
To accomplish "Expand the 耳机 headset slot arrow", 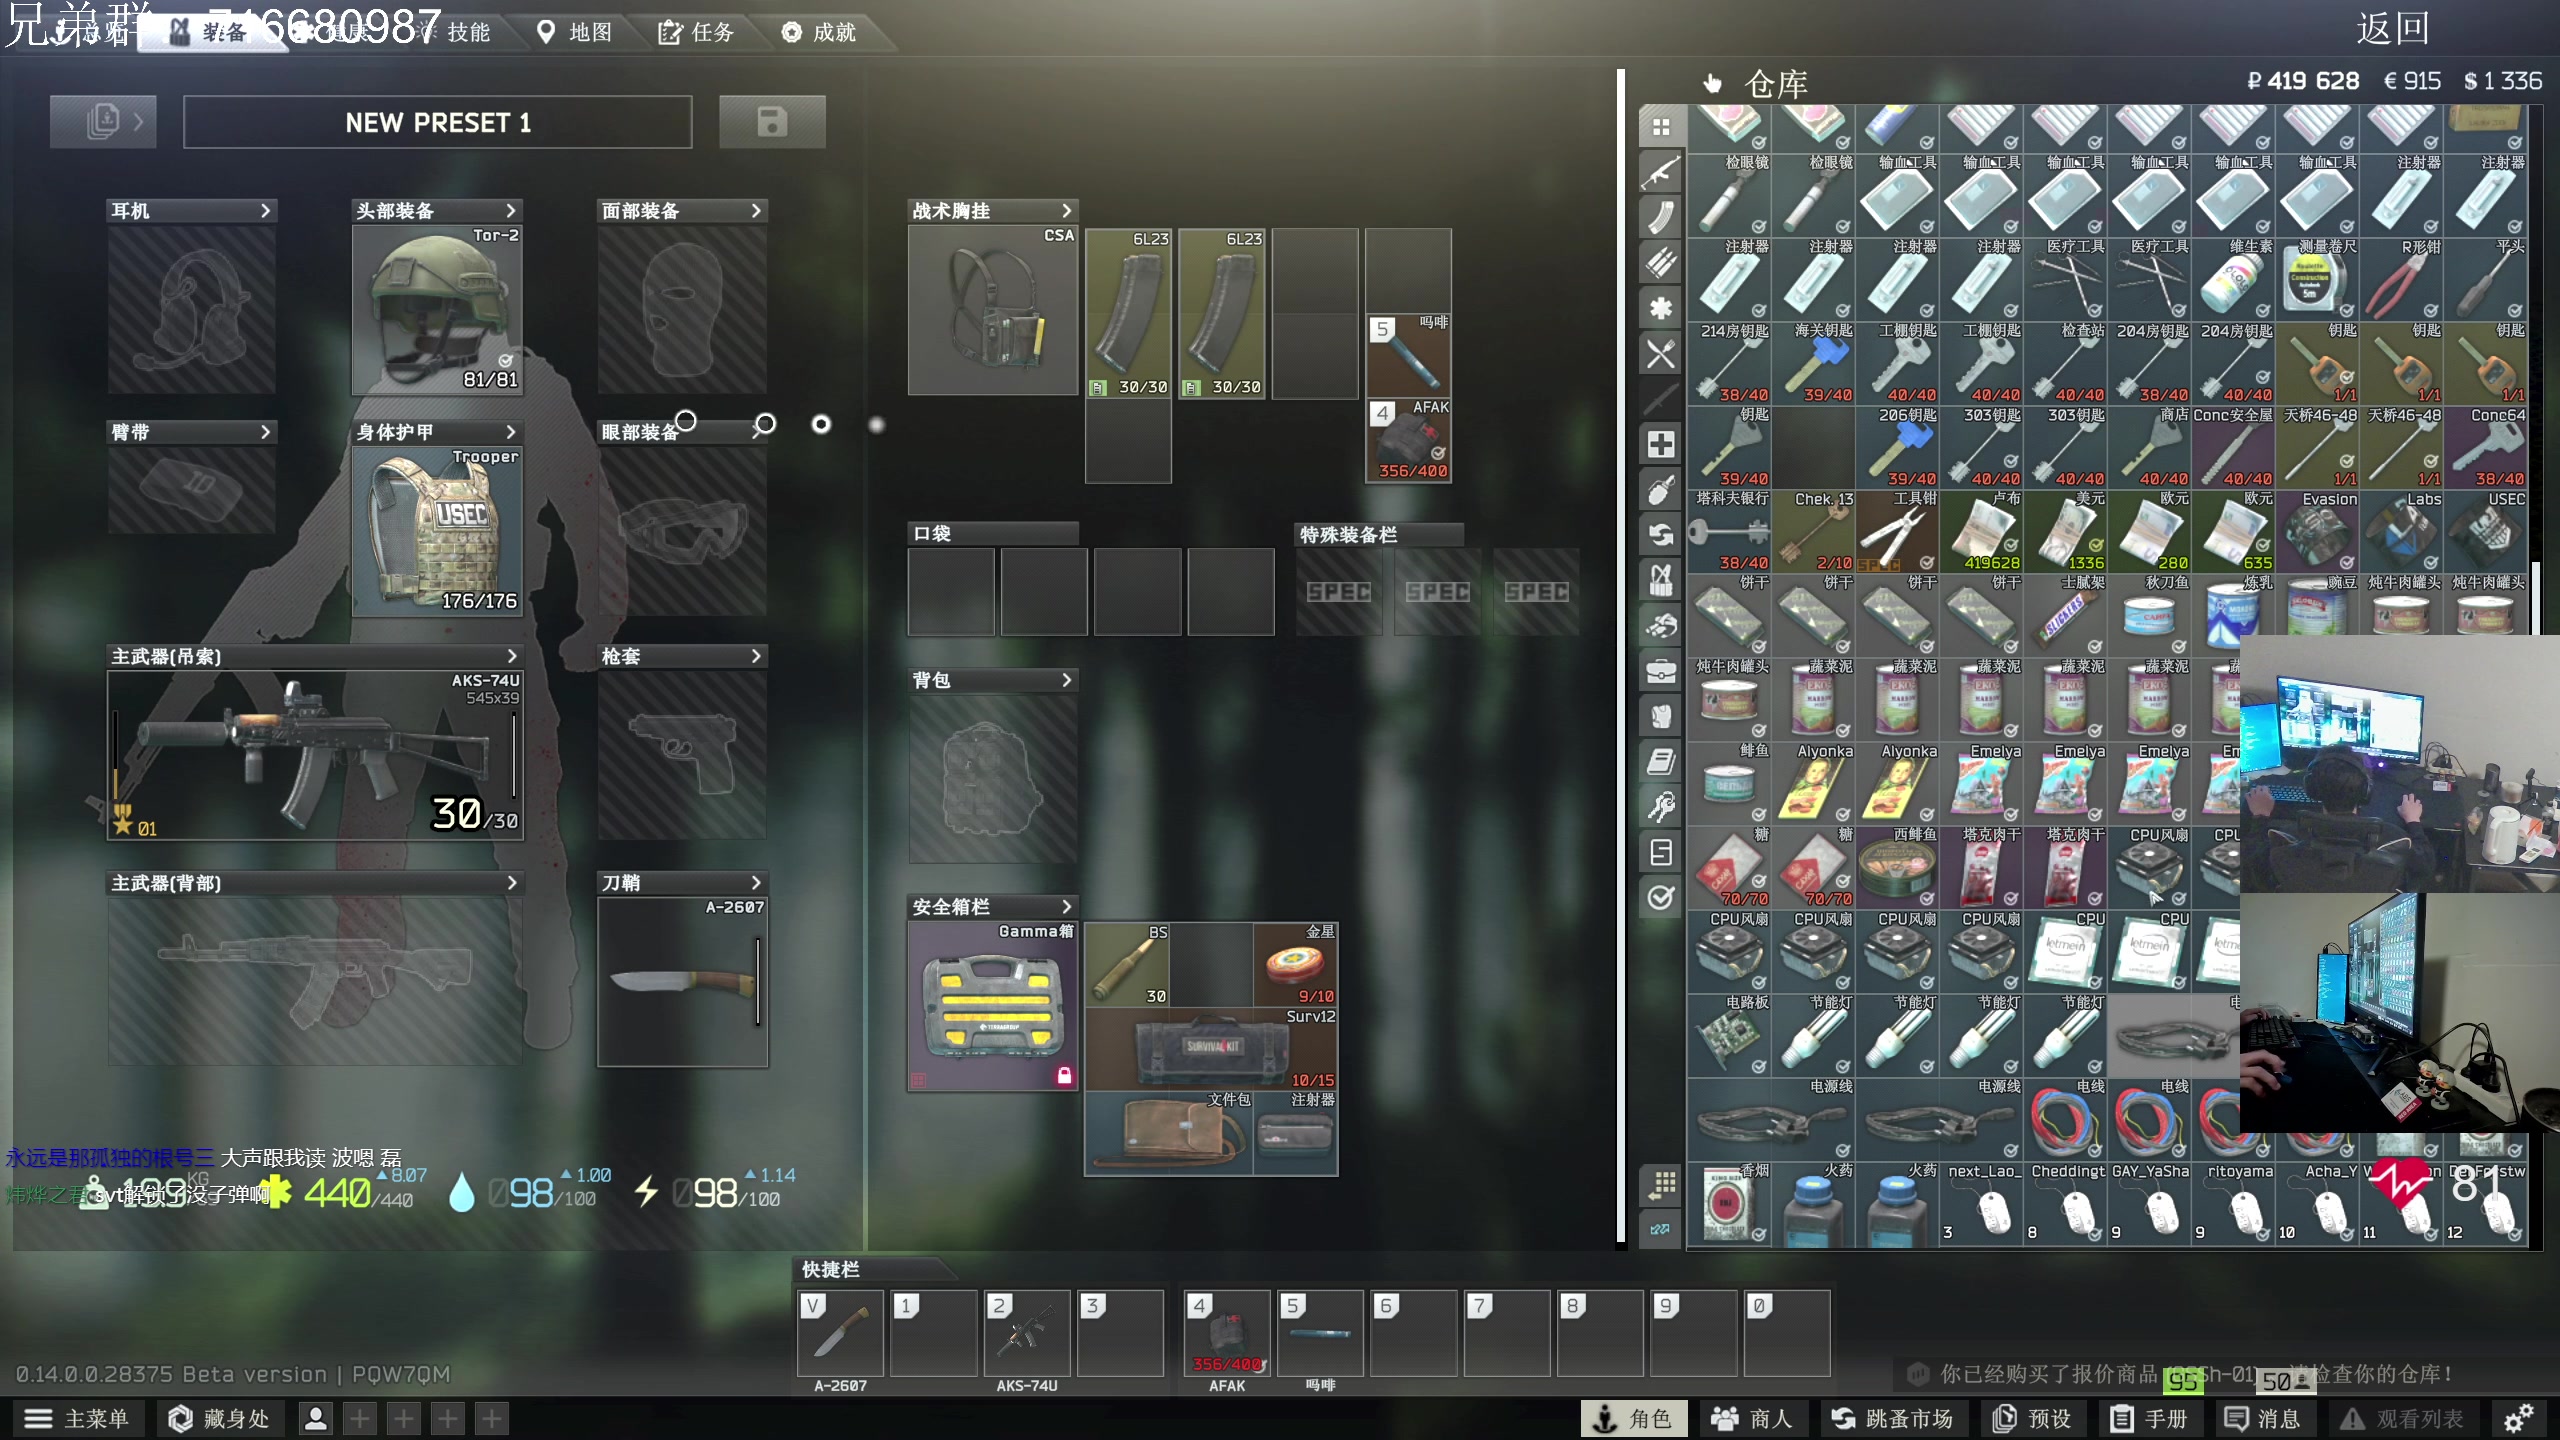I will pos(265,210).
